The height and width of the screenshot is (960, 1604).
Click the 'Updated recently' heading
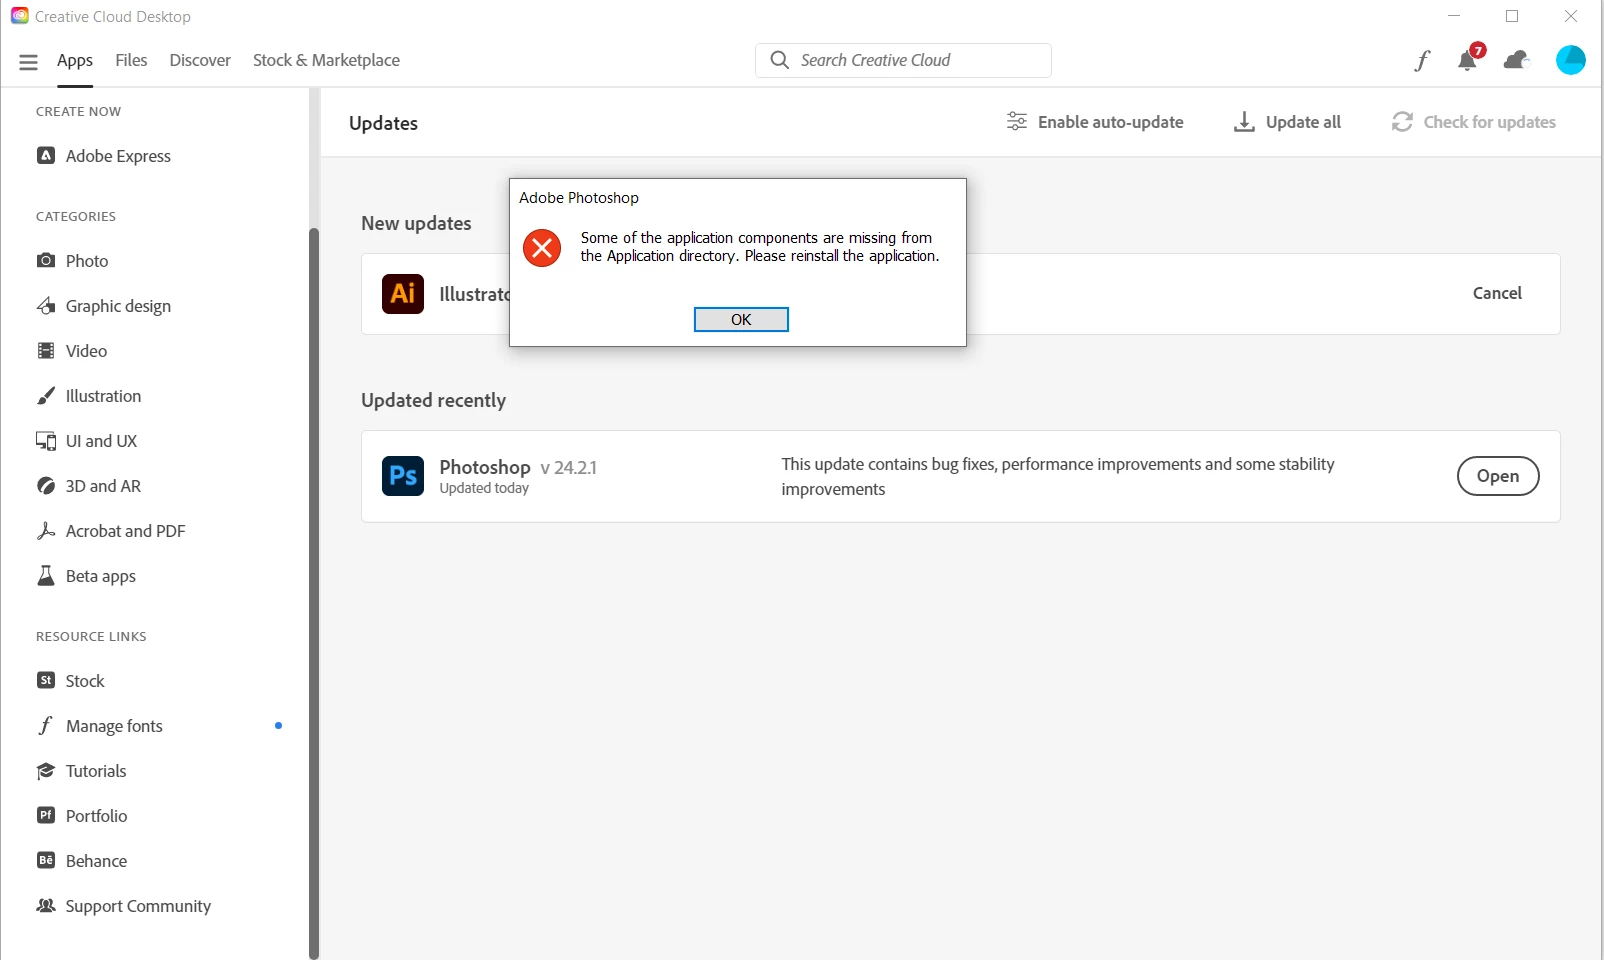[x=433, y=400]
